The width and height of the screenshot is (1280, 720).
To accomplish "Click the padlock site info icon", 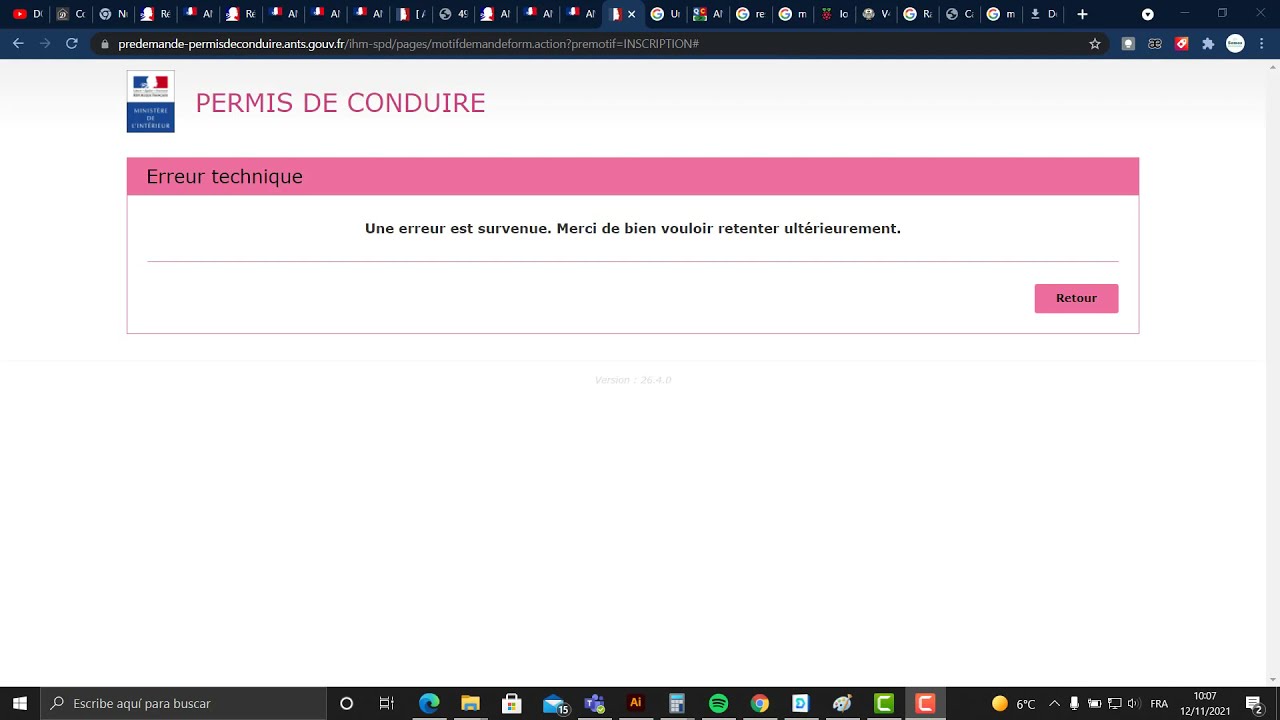I will [x=105, y=44].
